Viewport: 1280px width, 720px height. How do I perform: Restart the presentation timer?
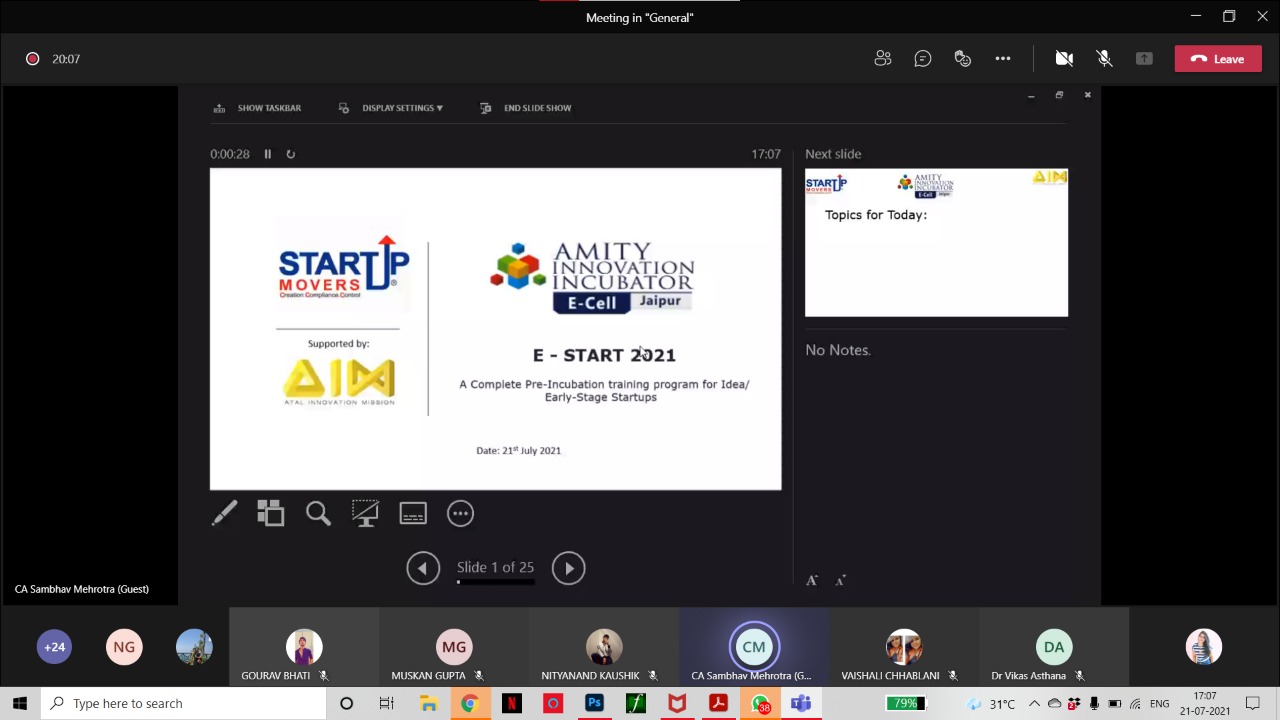pyautogui.click(x=291, y=154)
